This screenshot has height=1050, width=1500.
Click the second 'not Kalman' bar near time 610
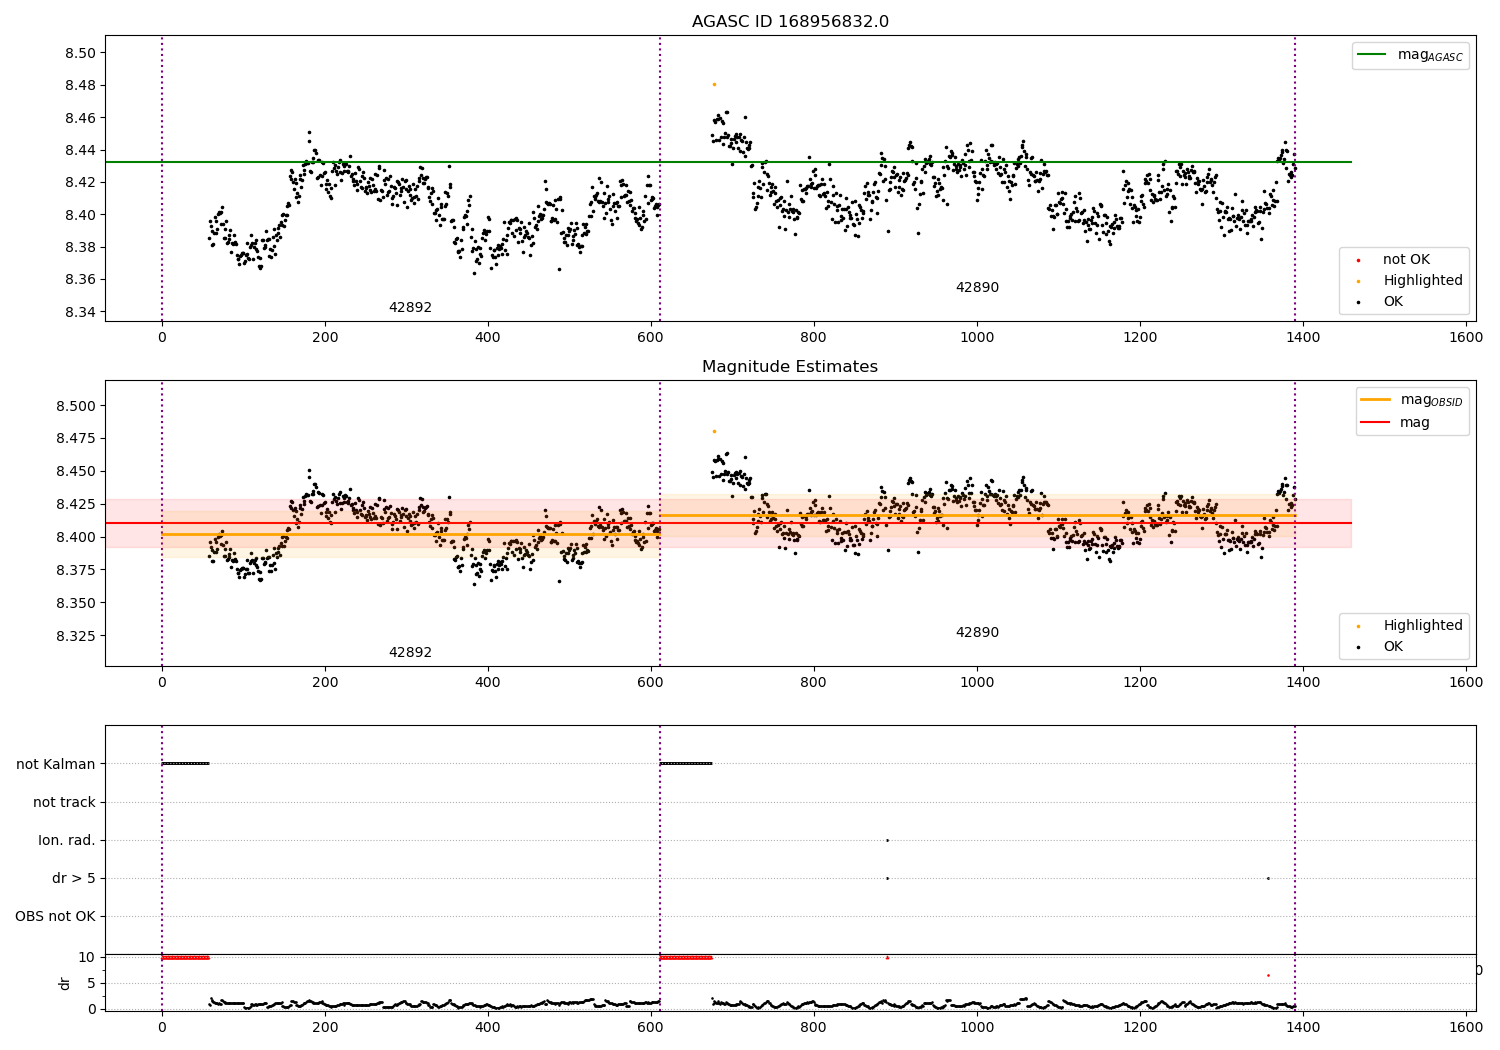tap(686, 764)
